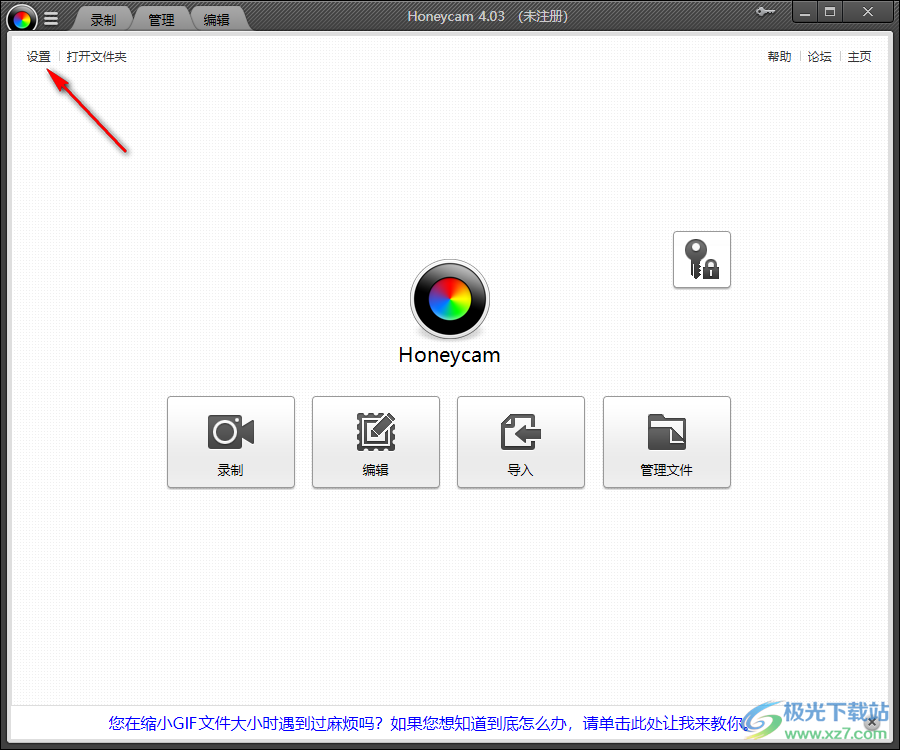The width and height of the screenshot is (900, 750).
Task: Go to the 主页 homepage link
Action: [859, 56]
